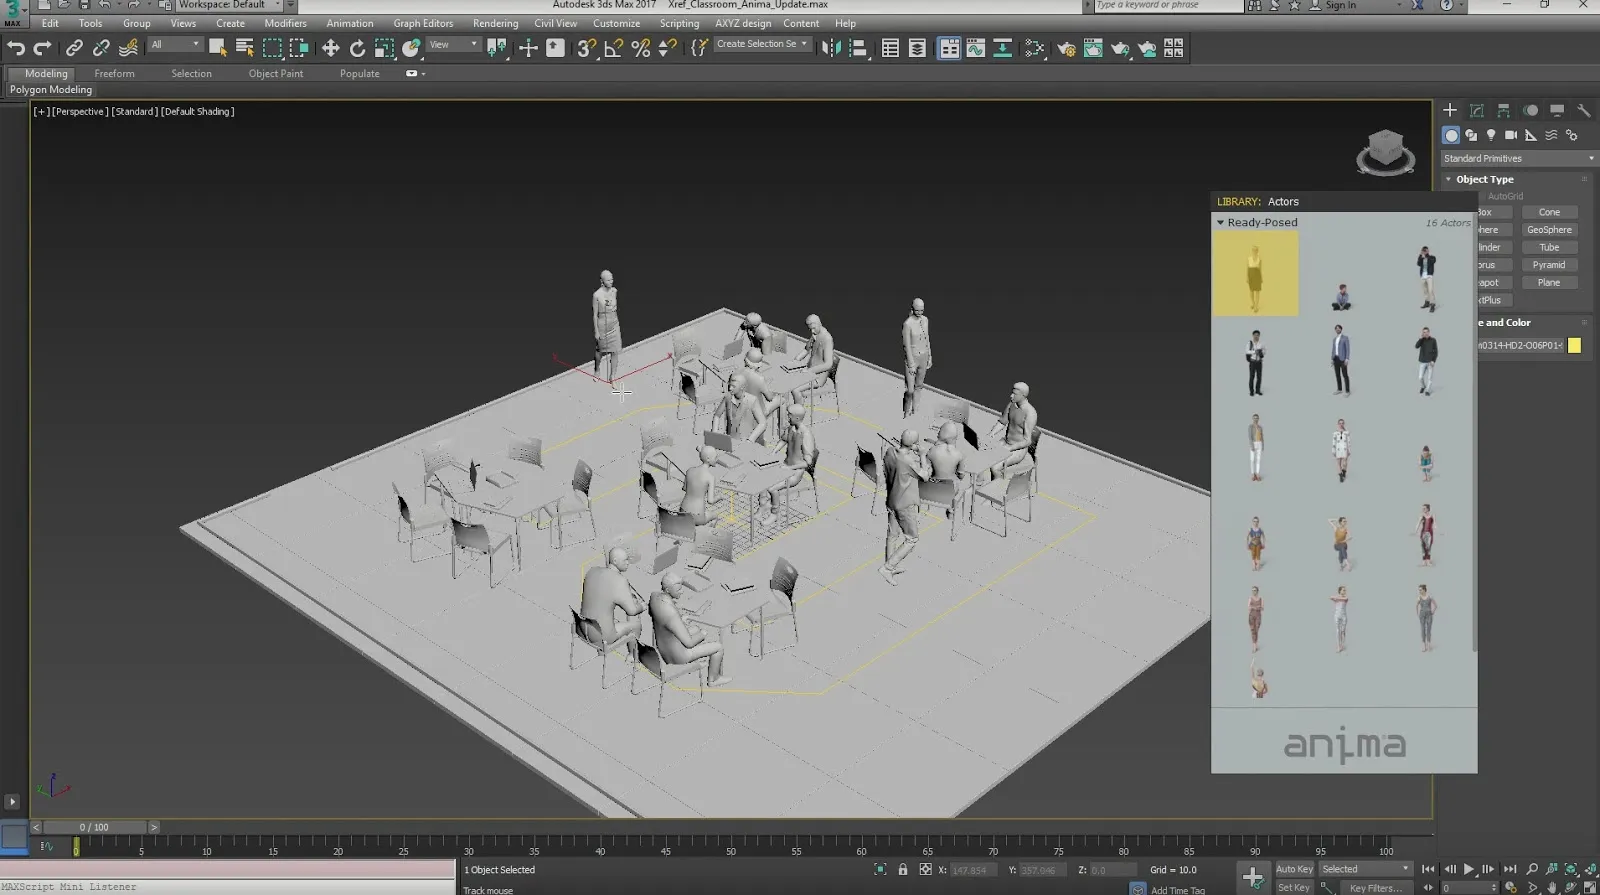This screenshot has width=1600, height=895.
Task: Toggle the selection lock icon
Action: (903, 869)
